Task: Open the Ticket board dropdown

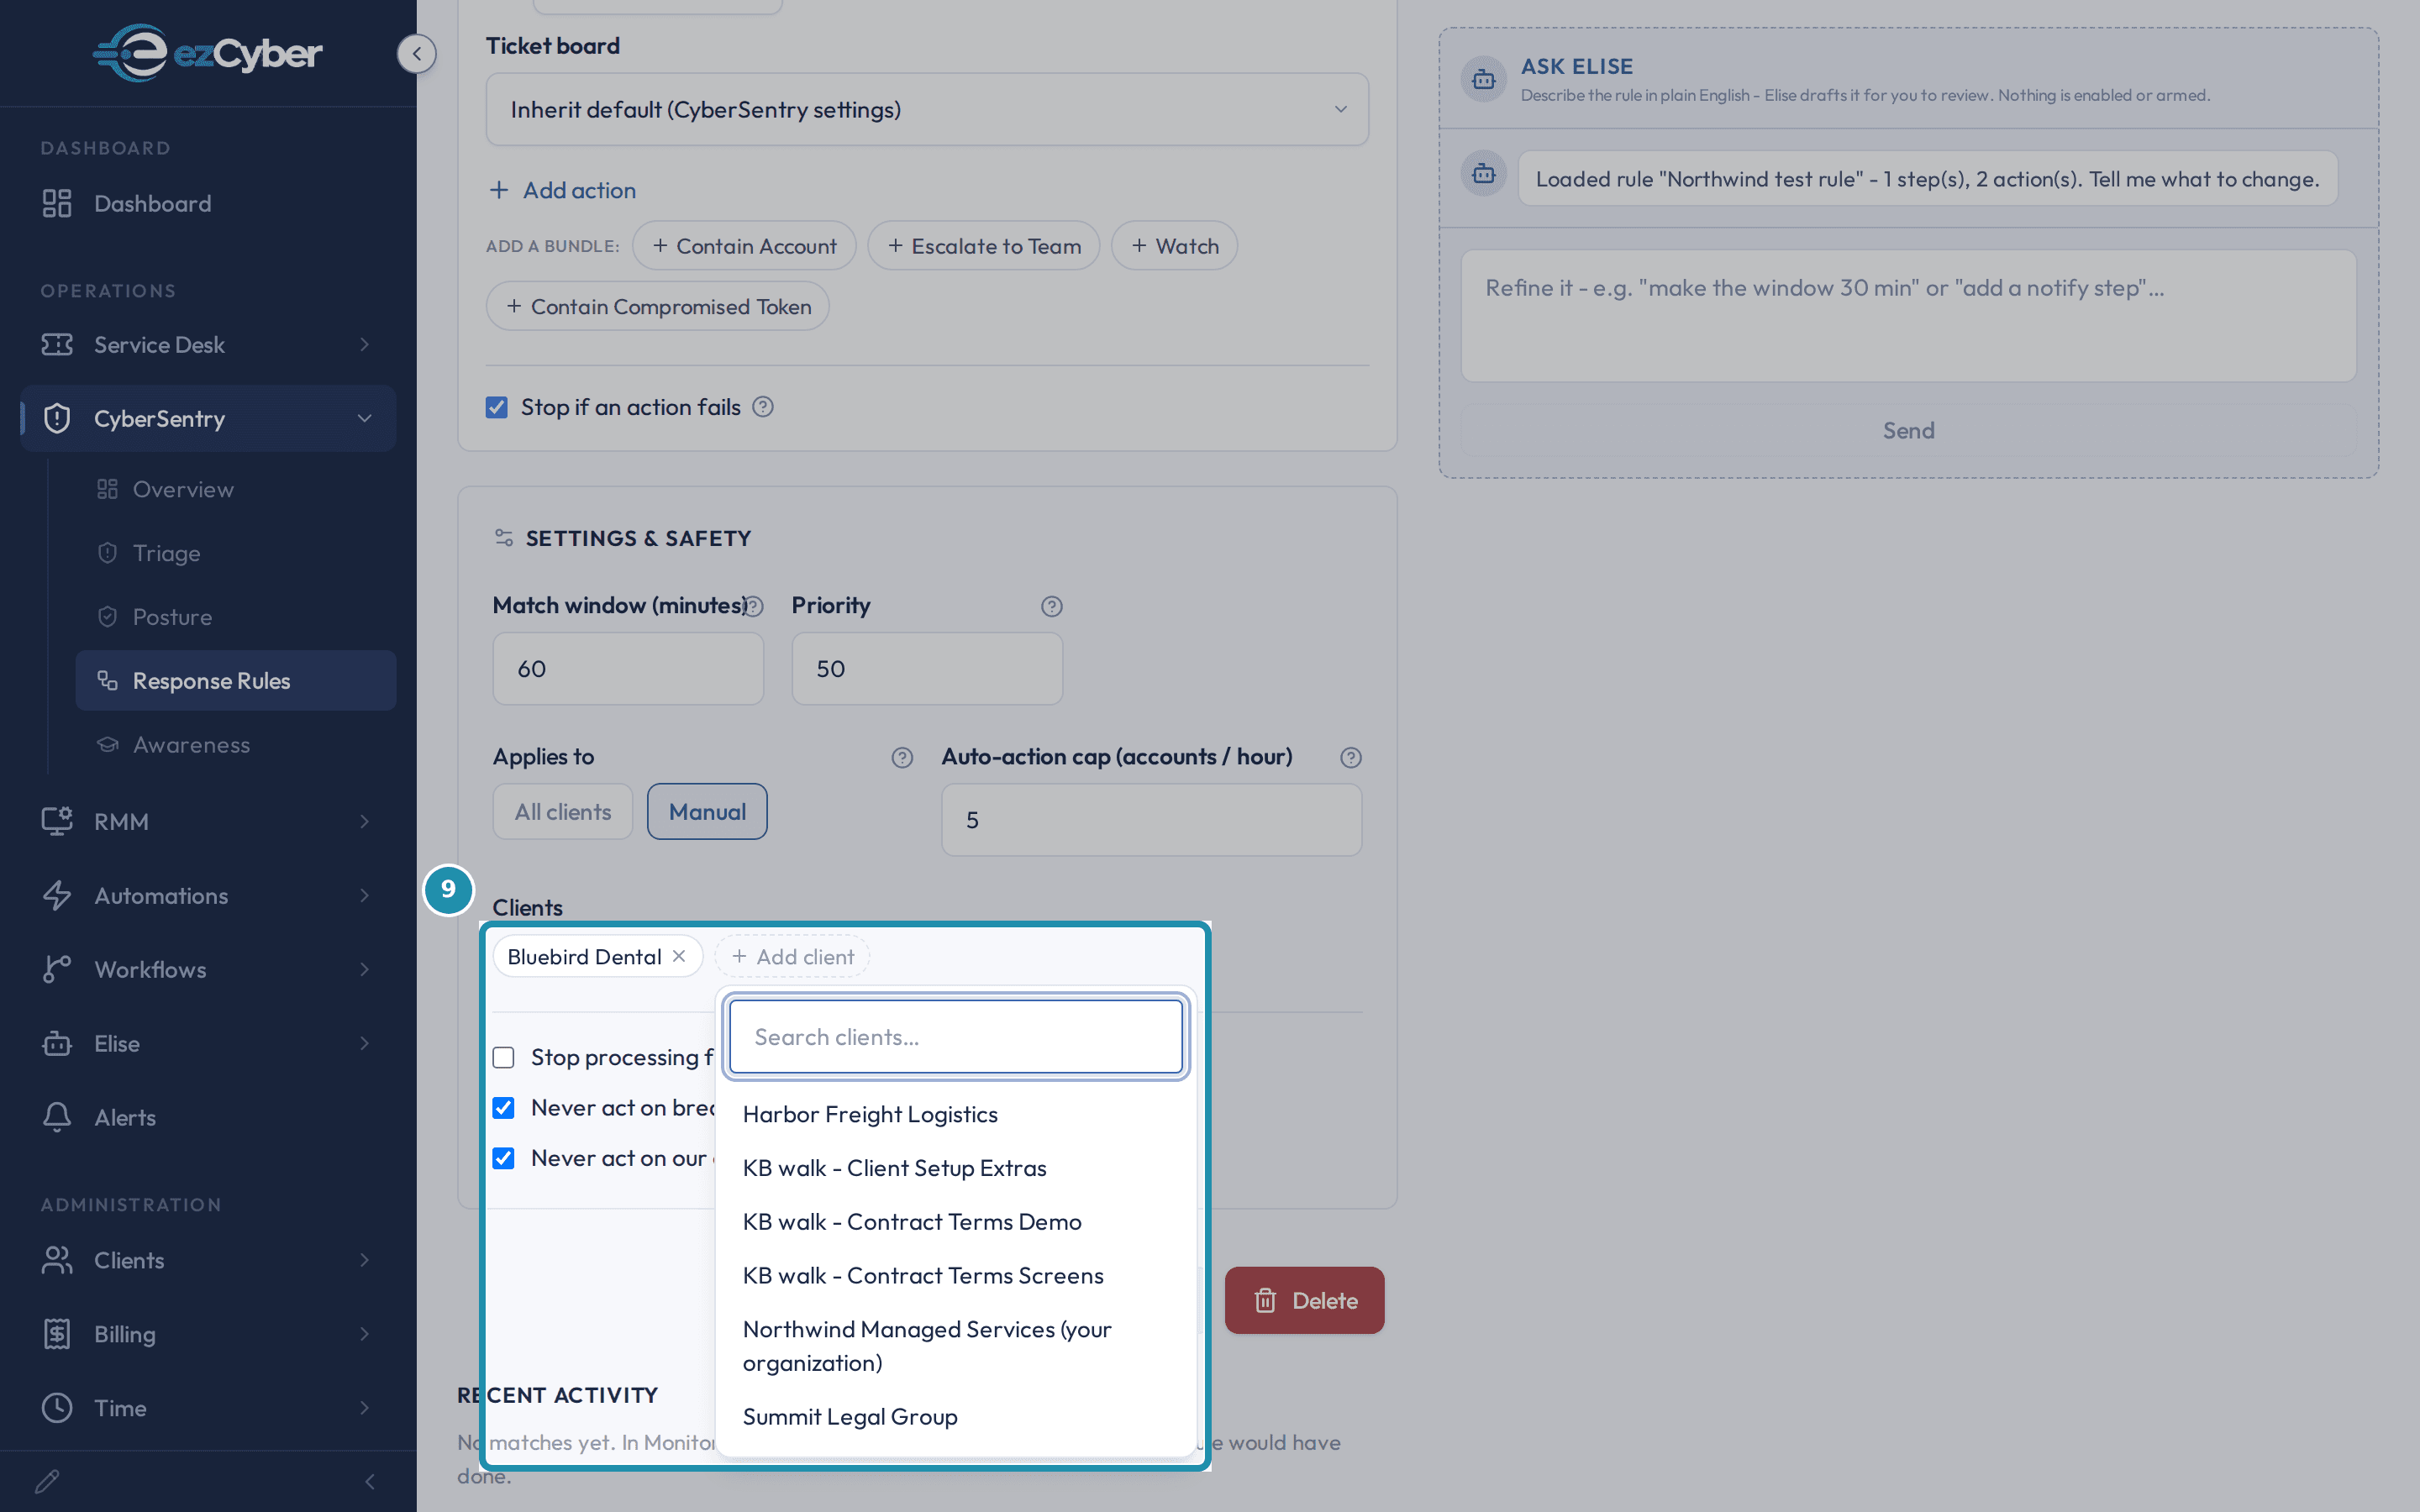Action: [x=927, y=109]
